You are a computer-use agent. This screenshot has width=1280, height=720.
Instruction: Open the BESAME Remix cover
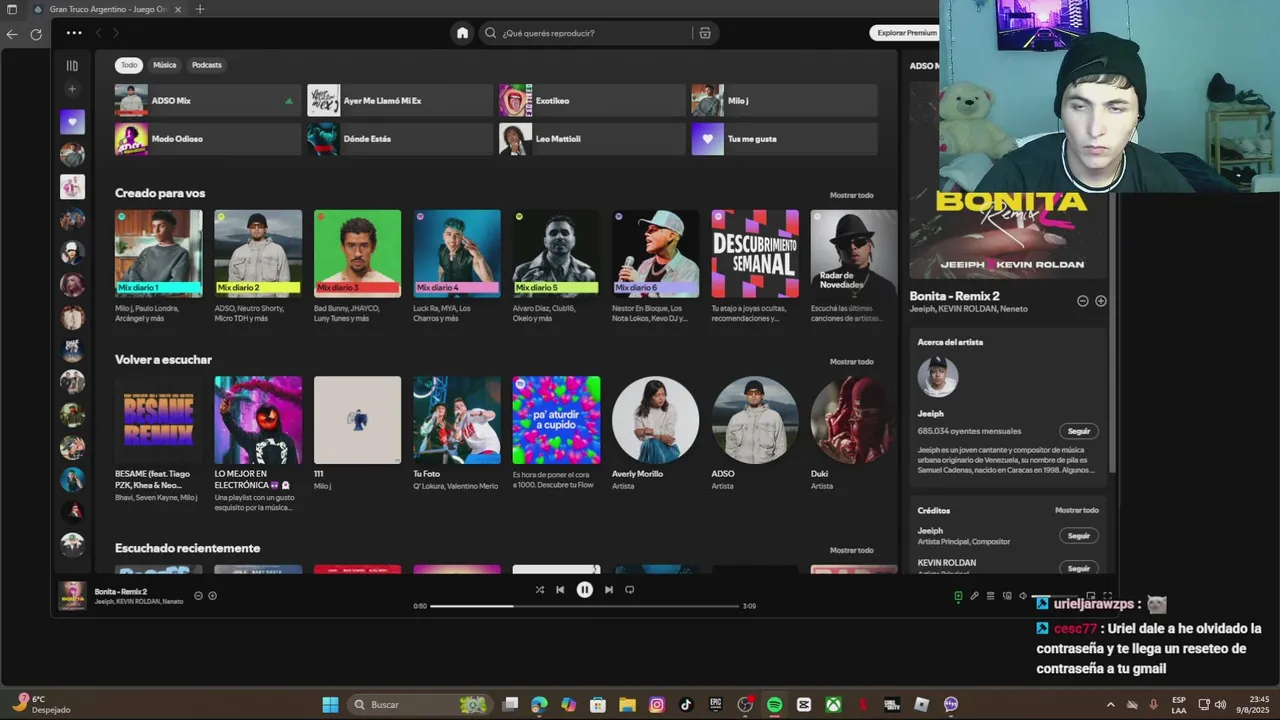[x=158, y=420]
